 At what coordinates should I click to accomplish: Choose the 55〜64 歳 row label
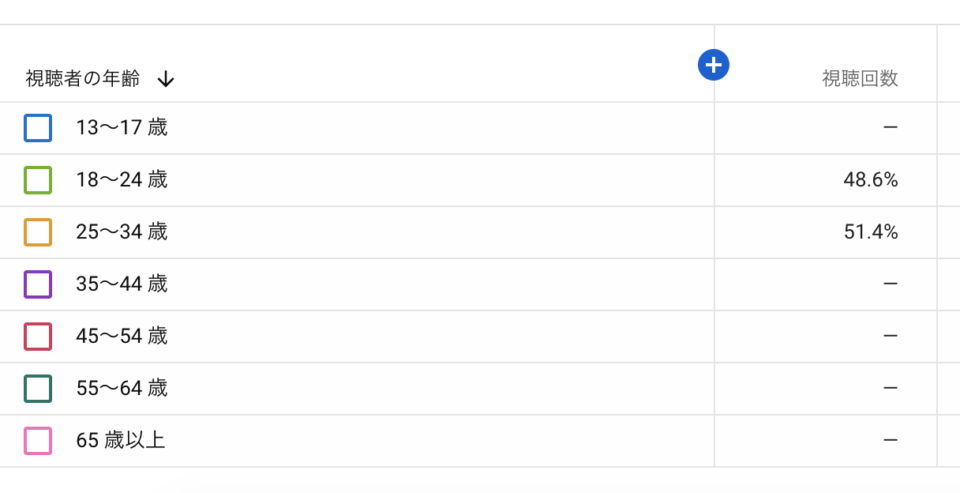tap(121, 388)
